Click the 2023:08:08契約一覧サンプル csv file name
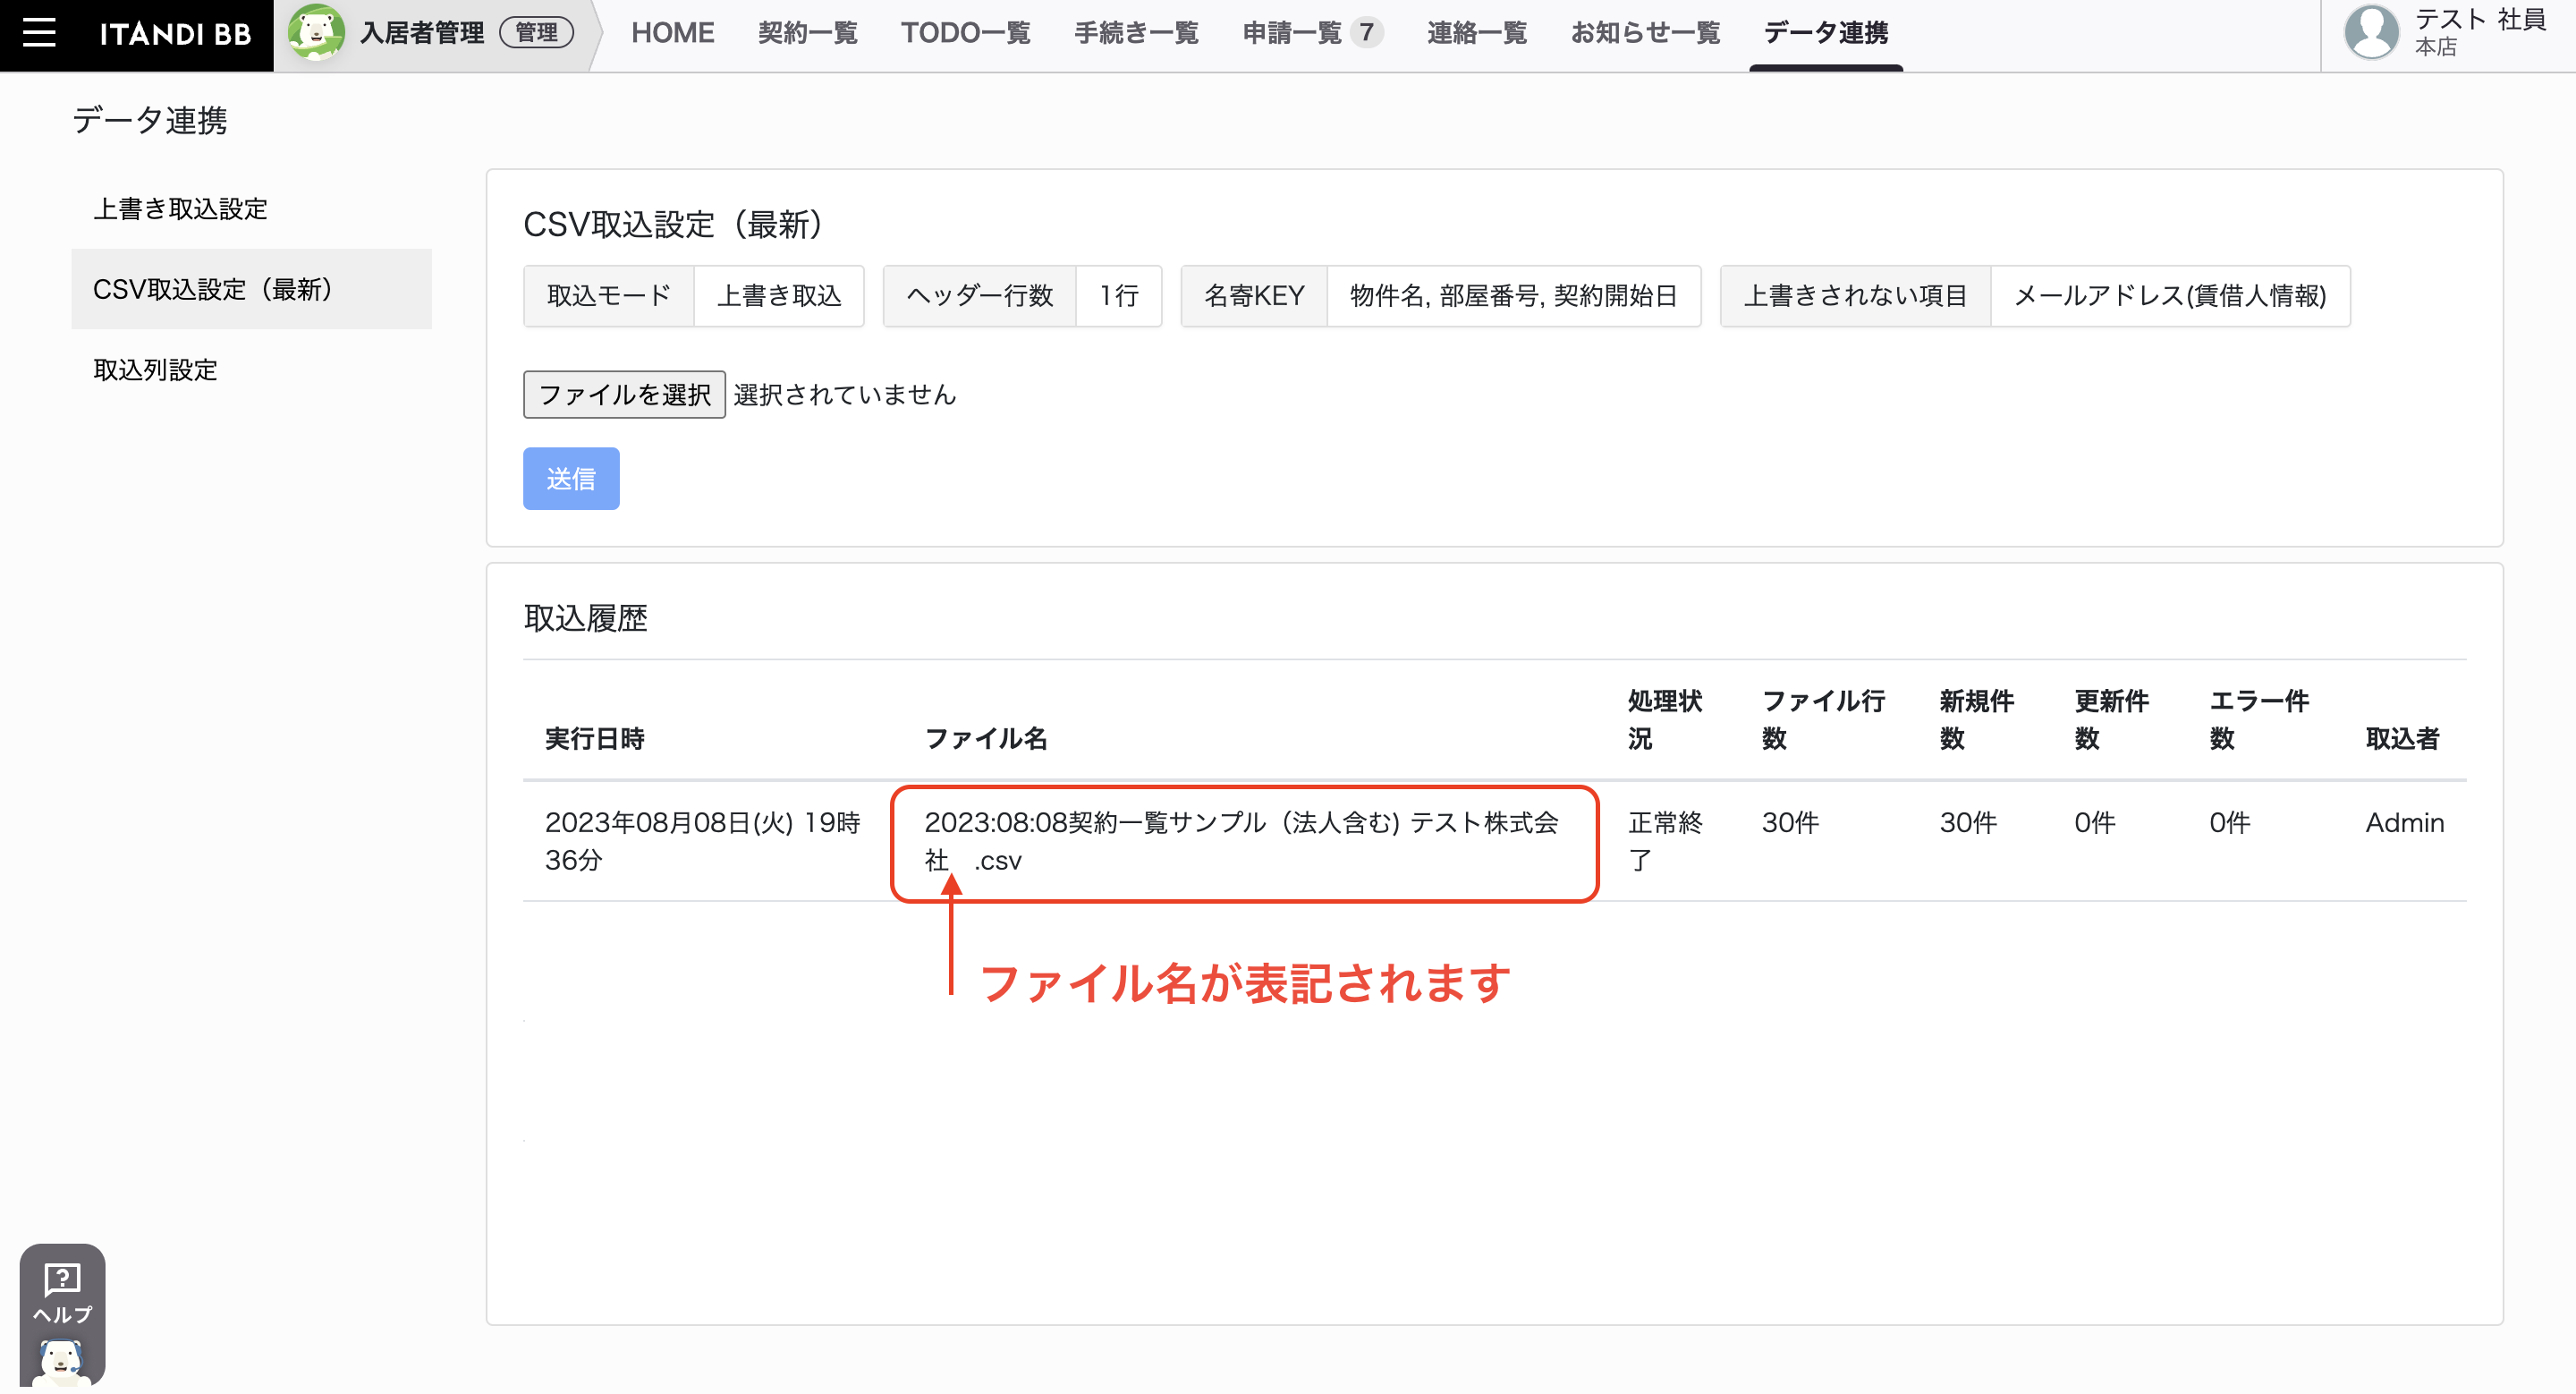This screenshot has width=2576, height=1394. pyautogui.click(x=1241, y=841)
